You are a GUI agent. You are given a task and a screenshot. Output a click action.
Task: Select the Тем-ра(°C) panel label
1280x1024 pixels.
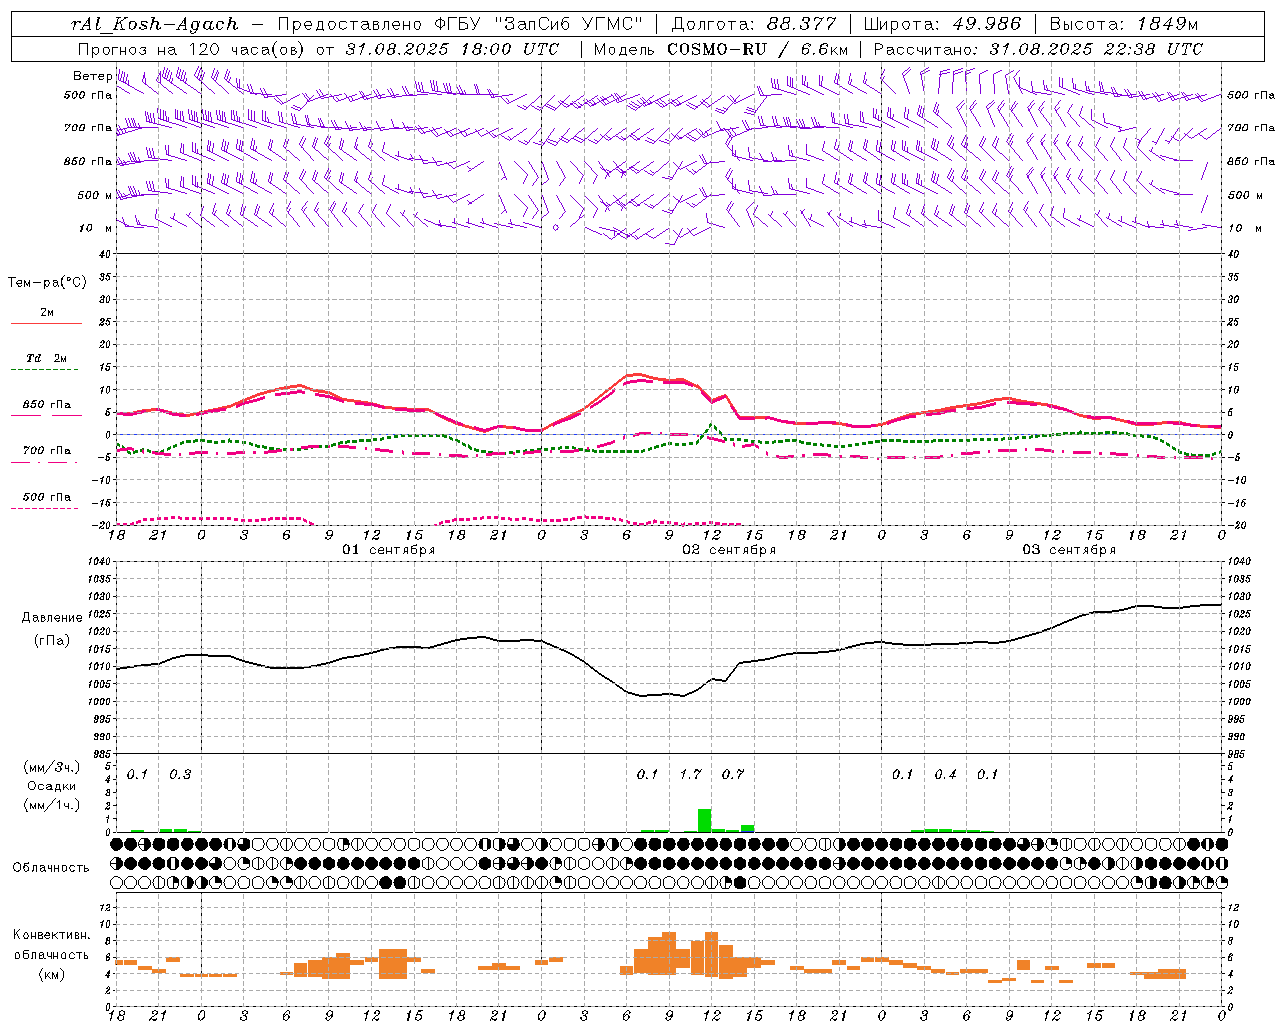(47, 283)
